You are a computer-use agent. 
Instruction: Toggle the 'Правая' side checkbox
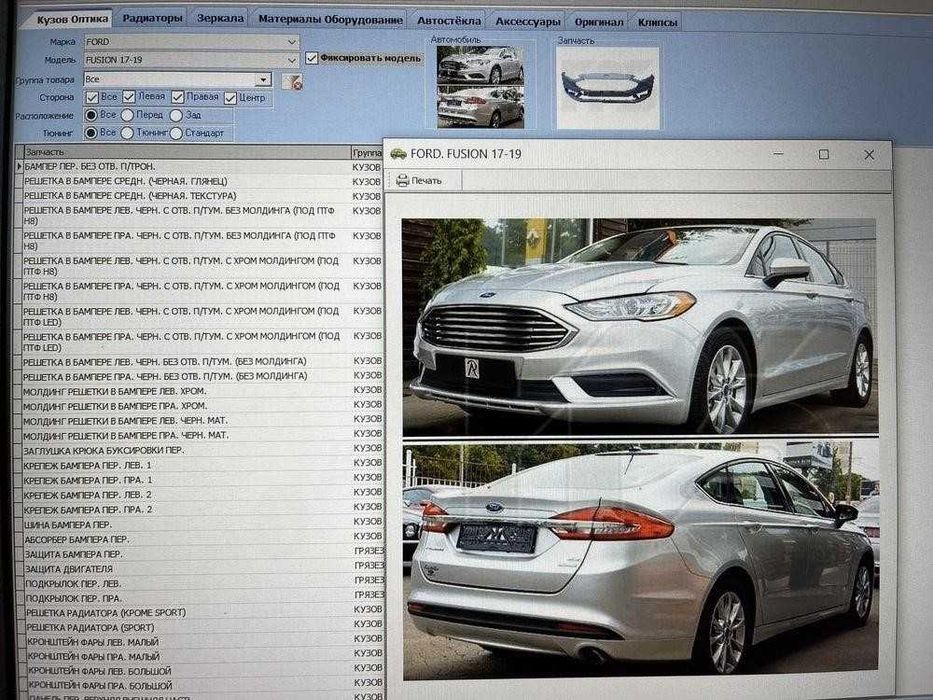coord(177,97)
